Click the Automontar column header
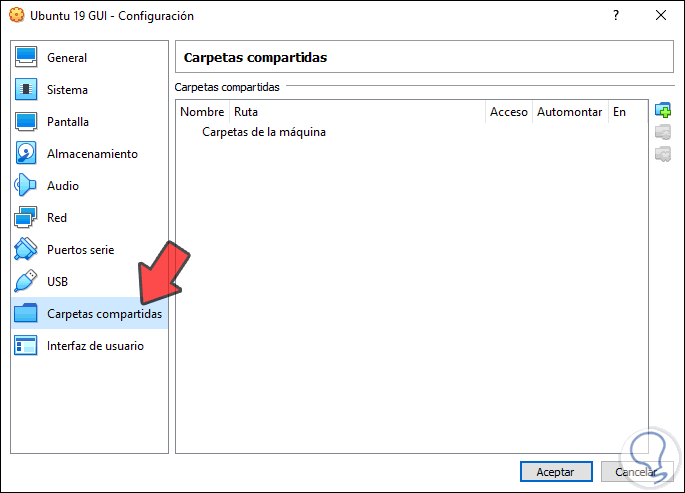Viewport: 685px width, 493px height. [x=568, y=112]
